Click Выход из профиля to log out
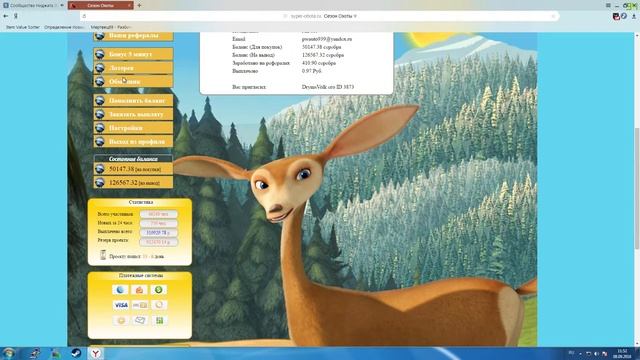 pyautogui.click(x=133, y=141)
